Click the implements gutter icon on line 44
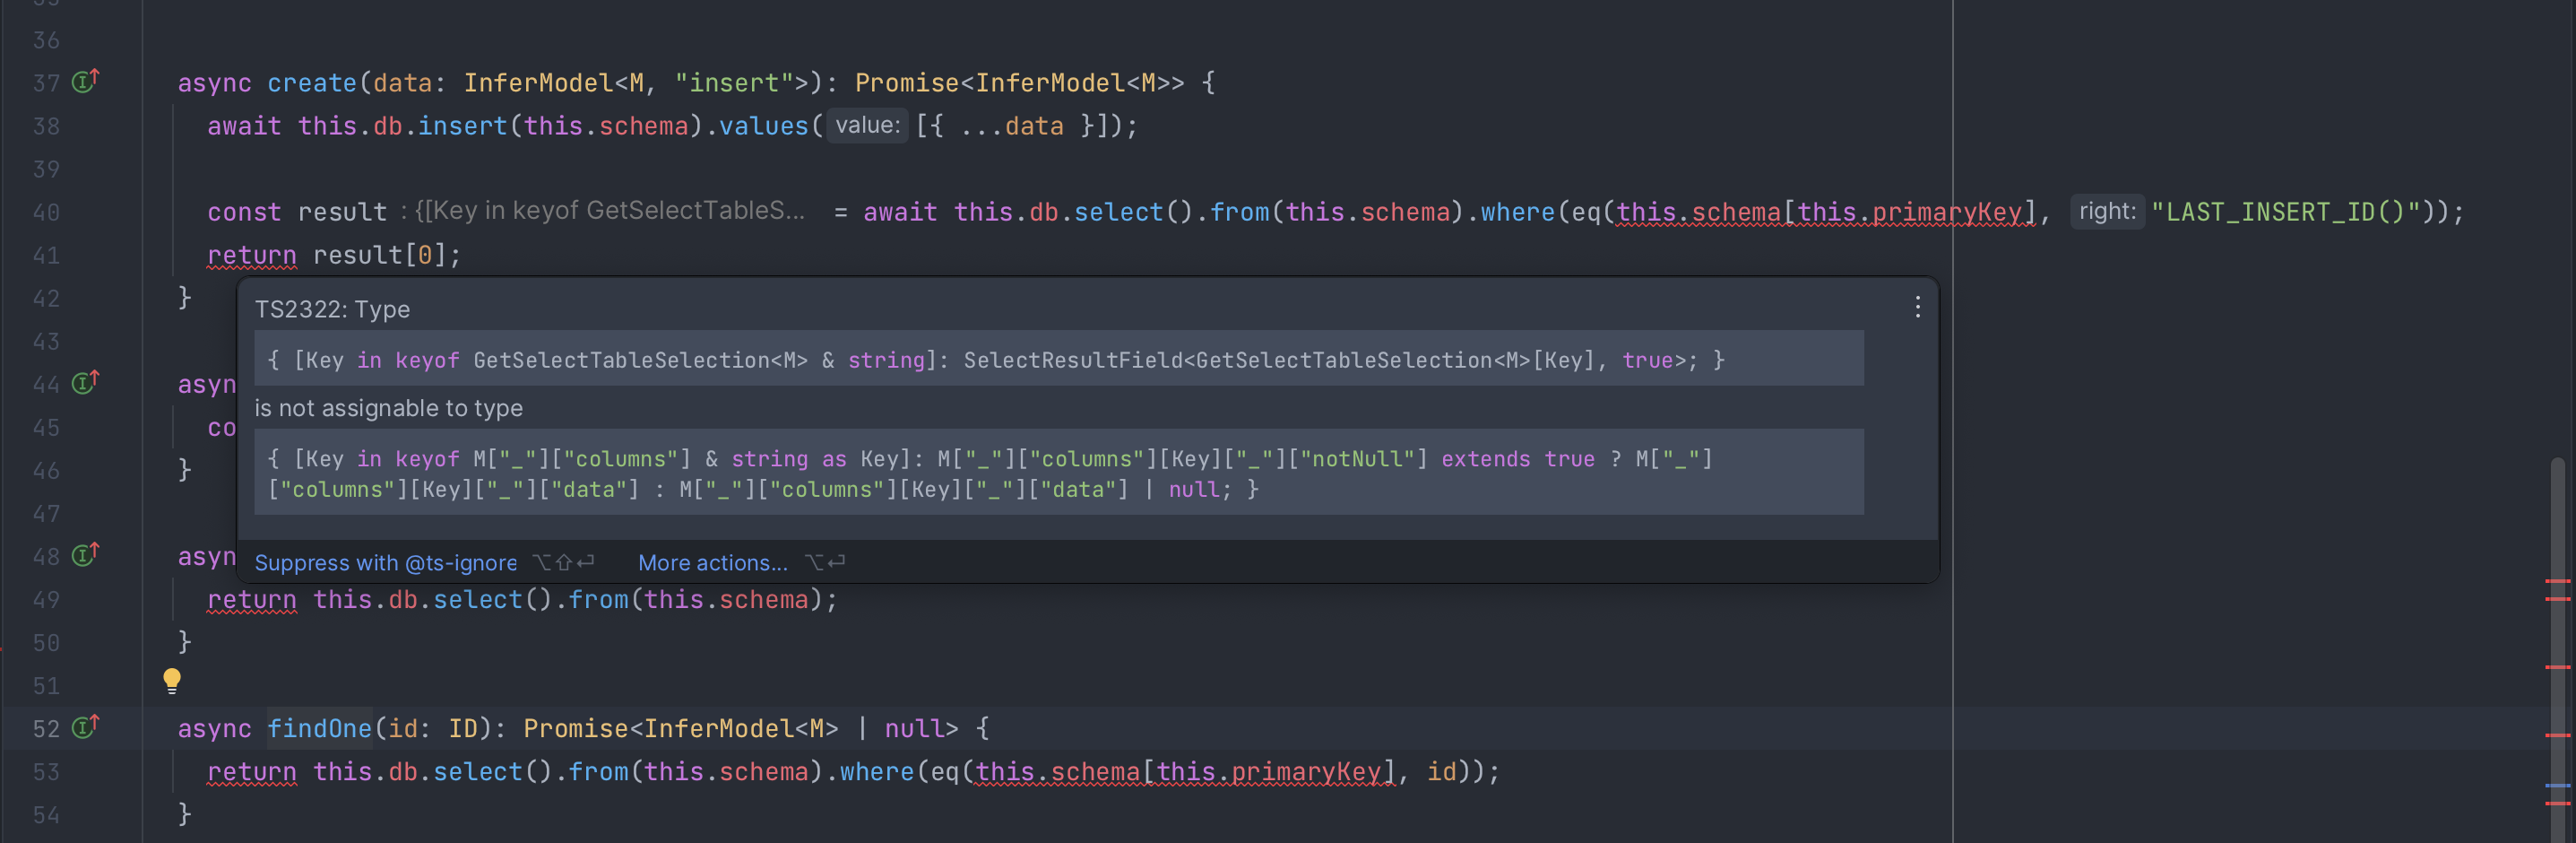The image size is (2576, 843). [x=86, y=382]
